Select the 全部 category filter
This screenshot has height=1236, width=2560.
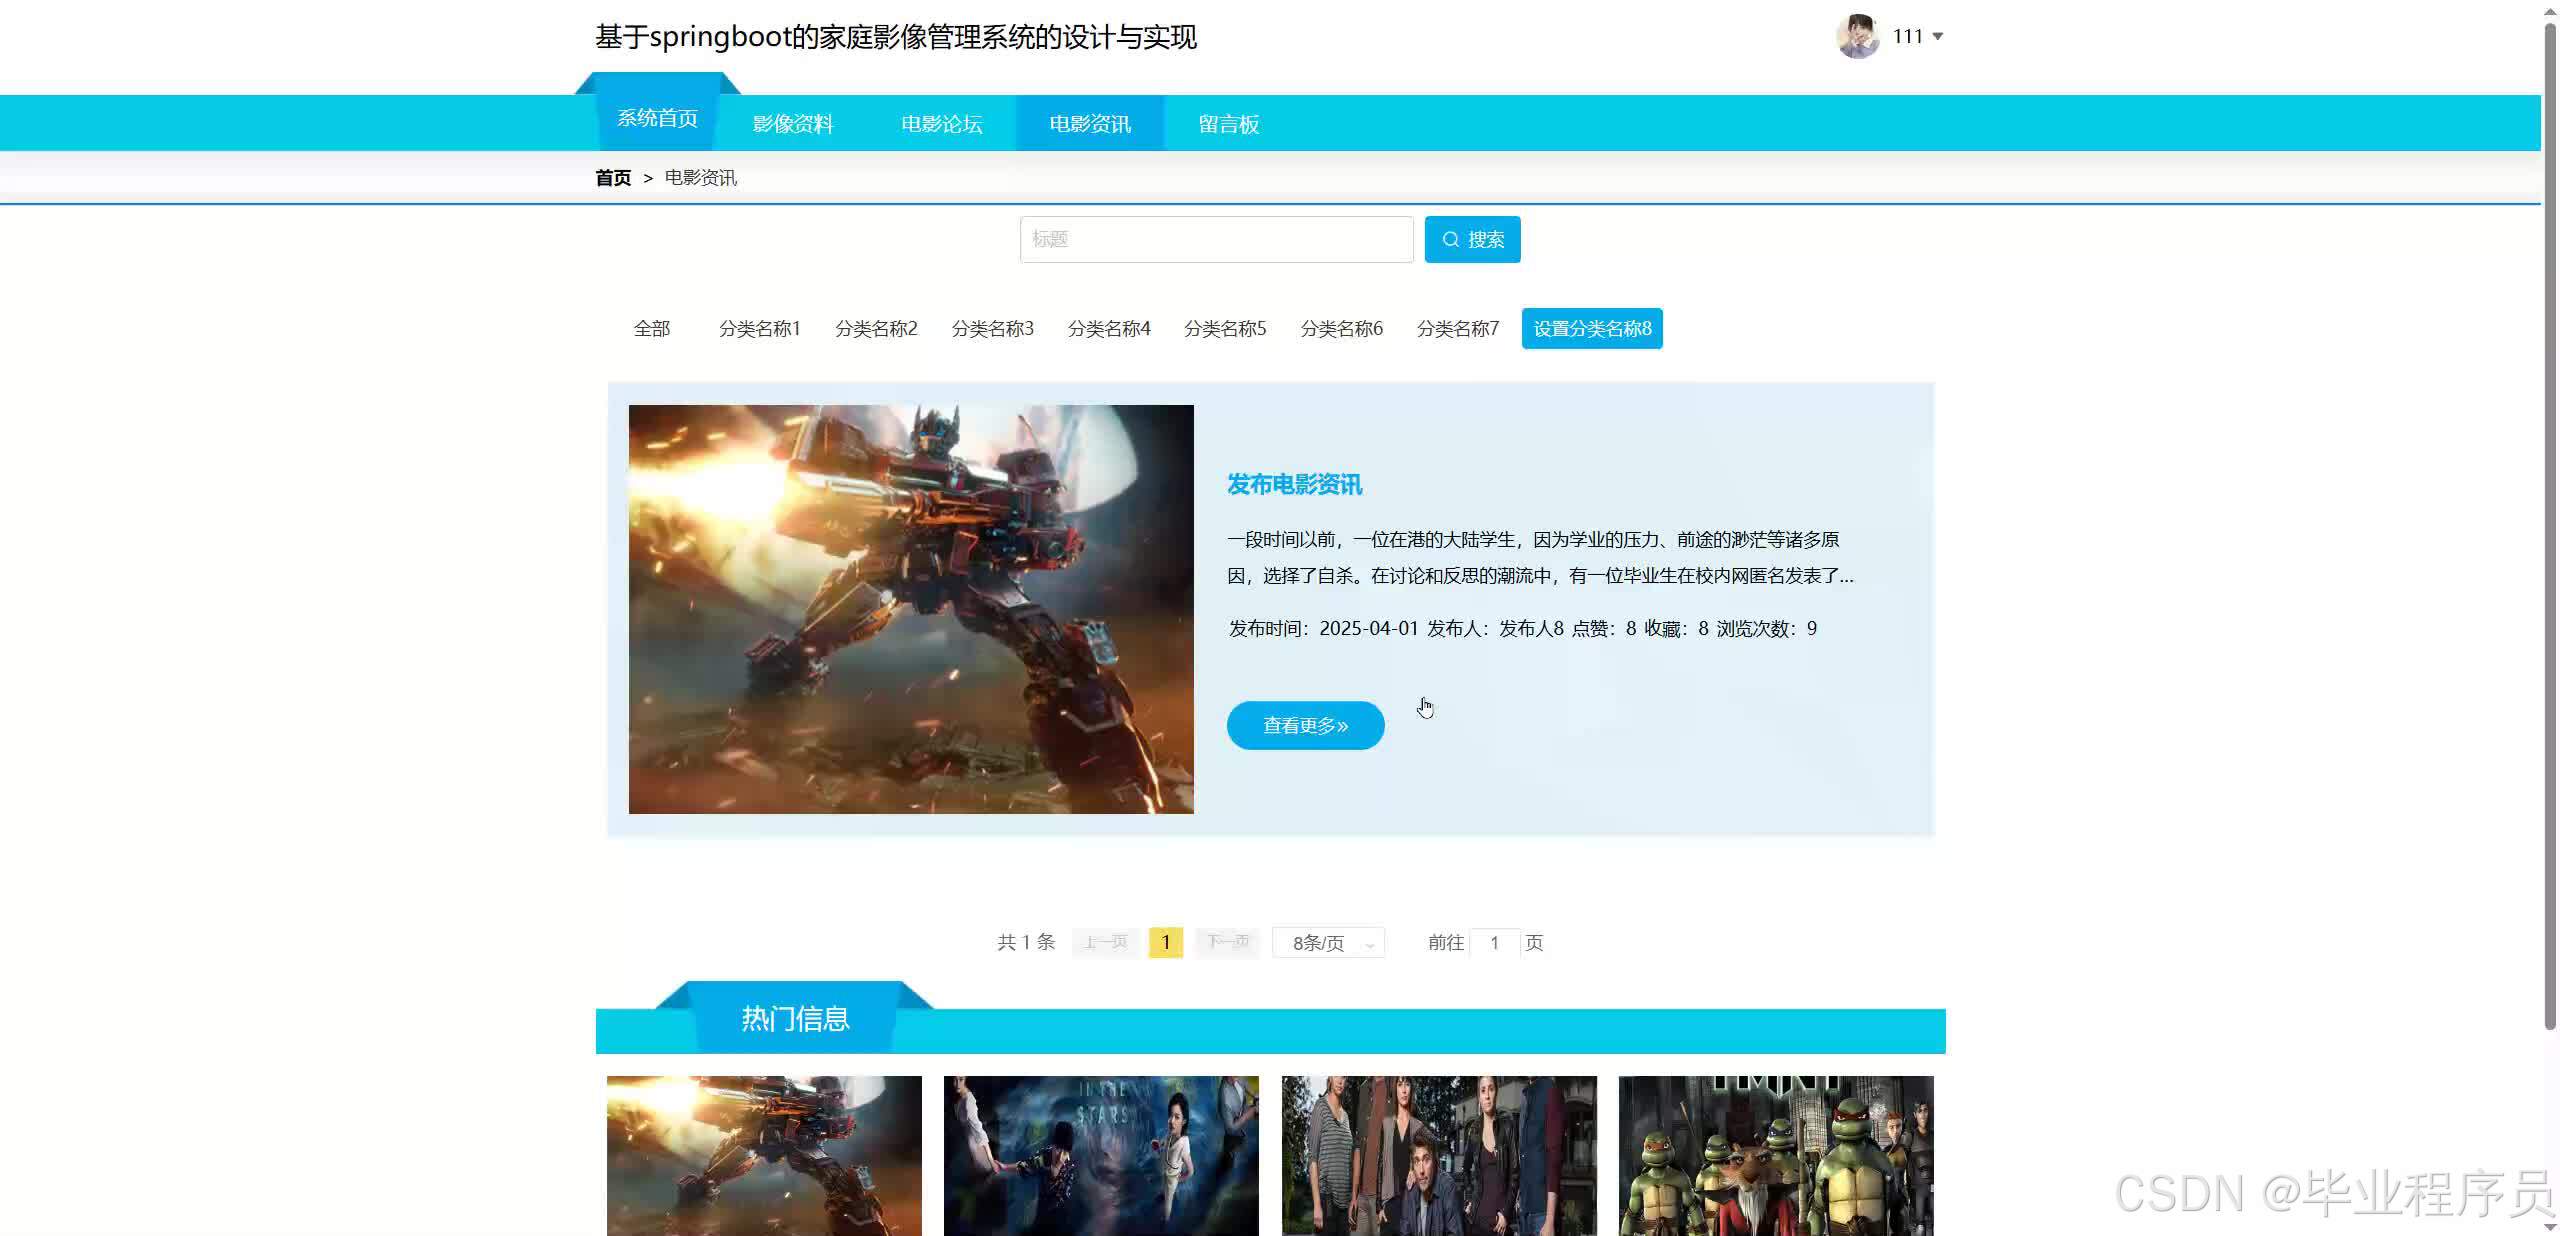tap(652, 328)
